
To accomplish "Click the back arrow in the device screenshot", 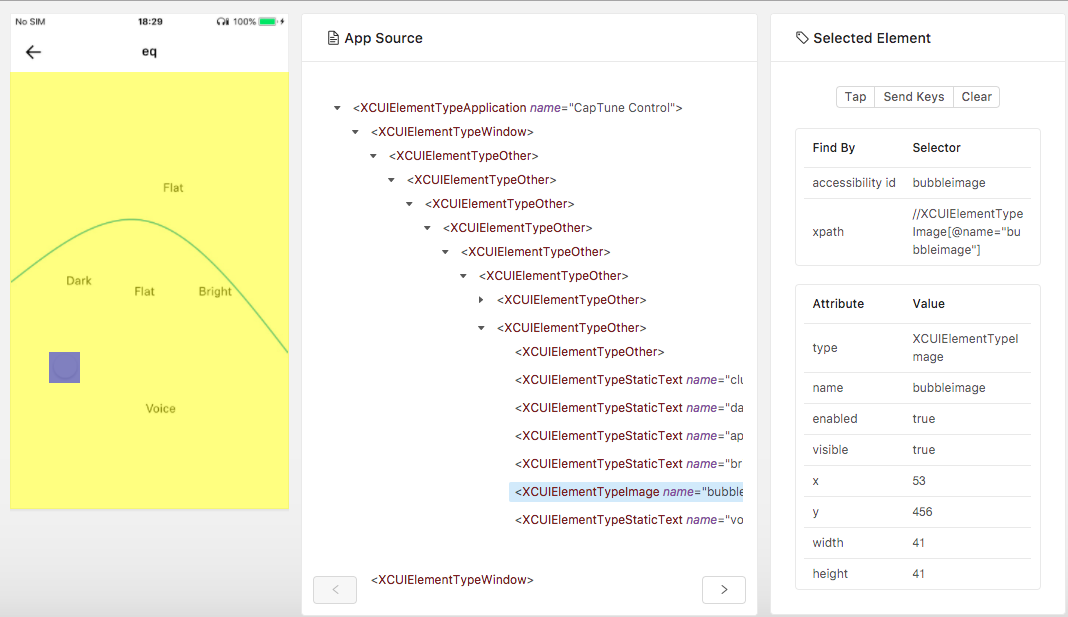I will (33, 52).
